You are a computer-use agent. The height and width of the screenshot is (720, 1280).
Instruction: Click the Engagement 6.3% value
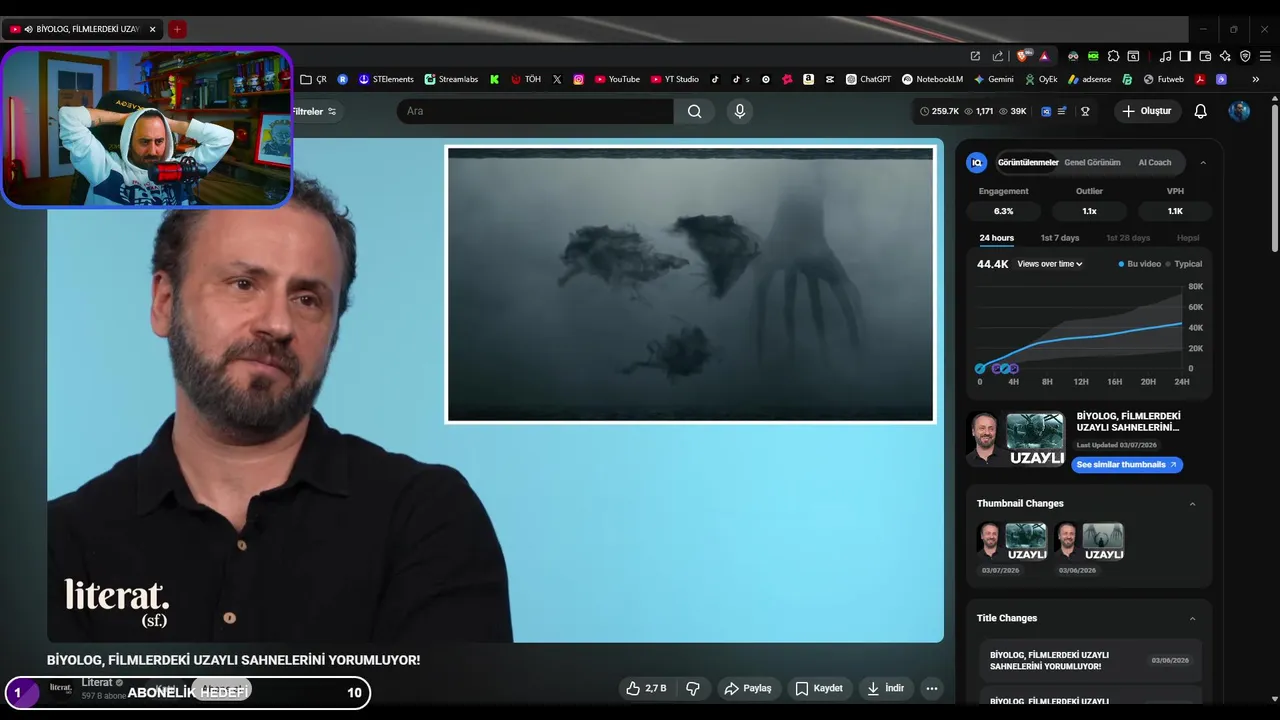(x=1003, y=211)
